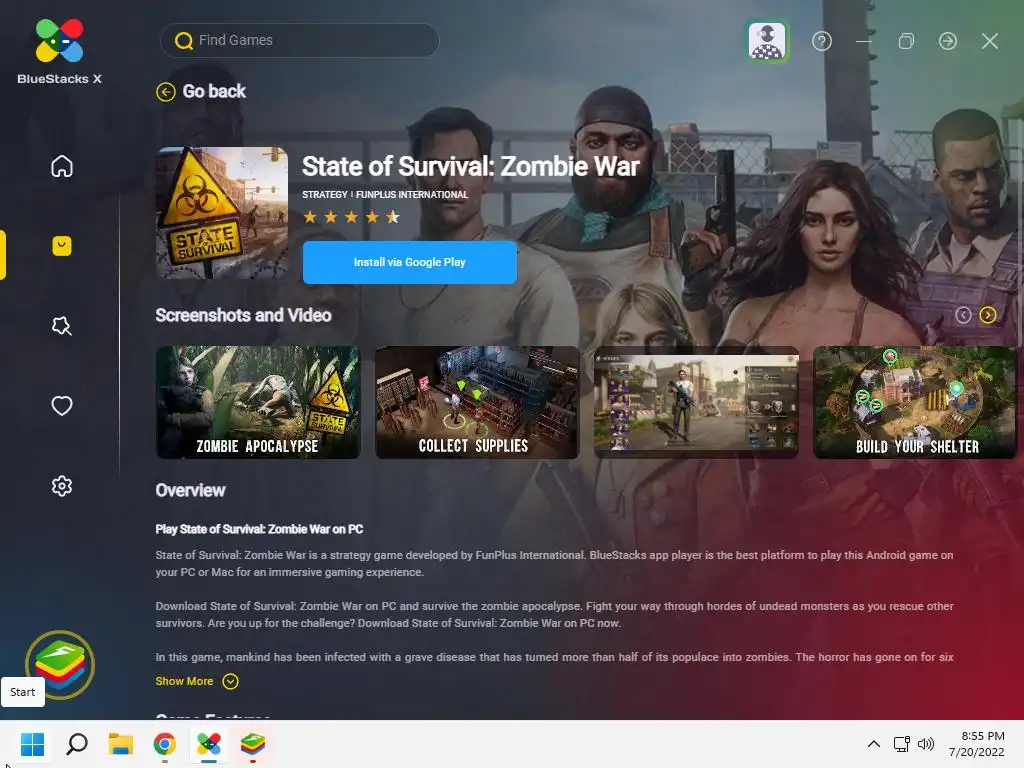Open network status tray icon
The width and height of the screenshot is (1024, 768).
902,744
